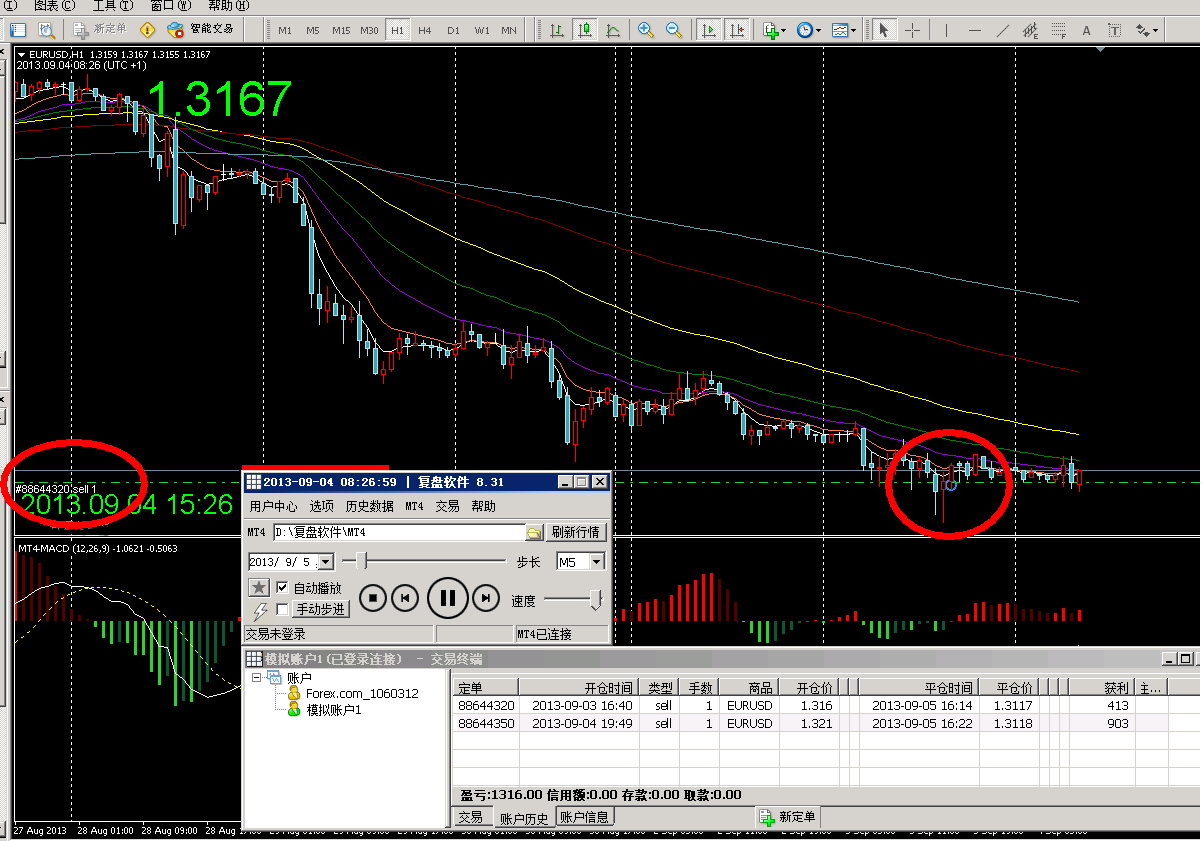
Task: Step forward to the next bar
Action: [485, 598]
